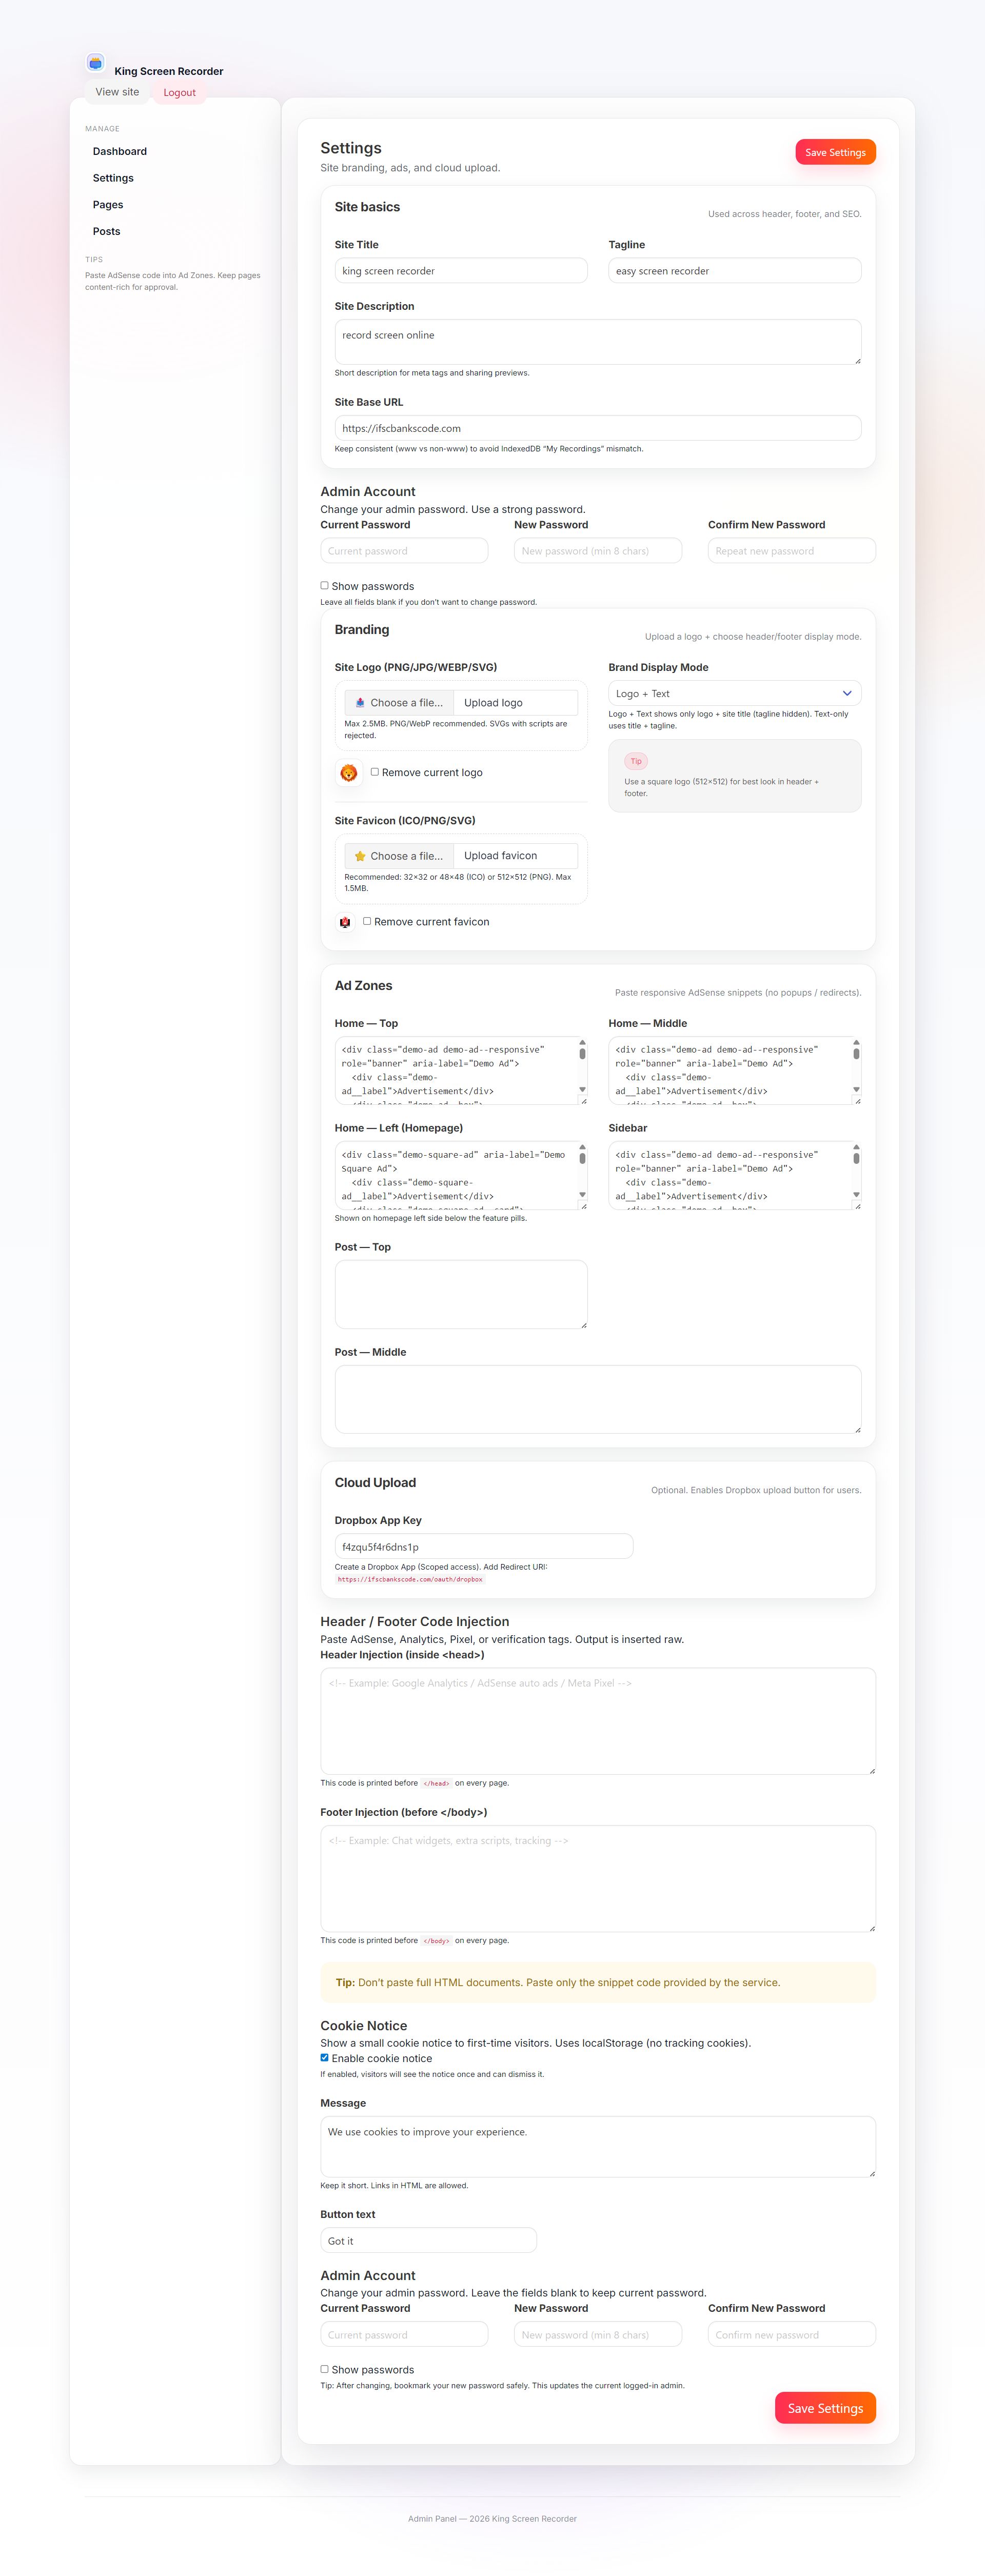
Task: Check Remove current logo box
Action: 375,772
